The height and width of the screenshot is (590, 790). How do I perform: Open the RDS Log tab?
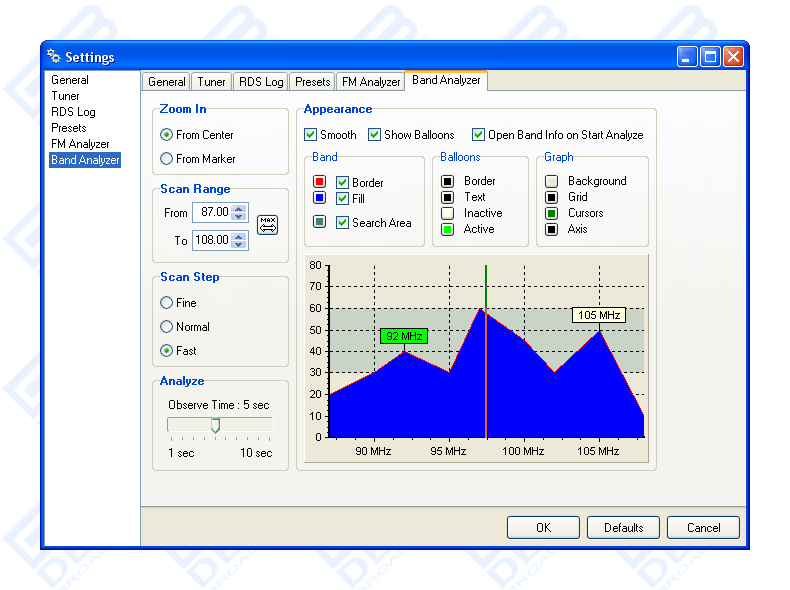(261, 82)
